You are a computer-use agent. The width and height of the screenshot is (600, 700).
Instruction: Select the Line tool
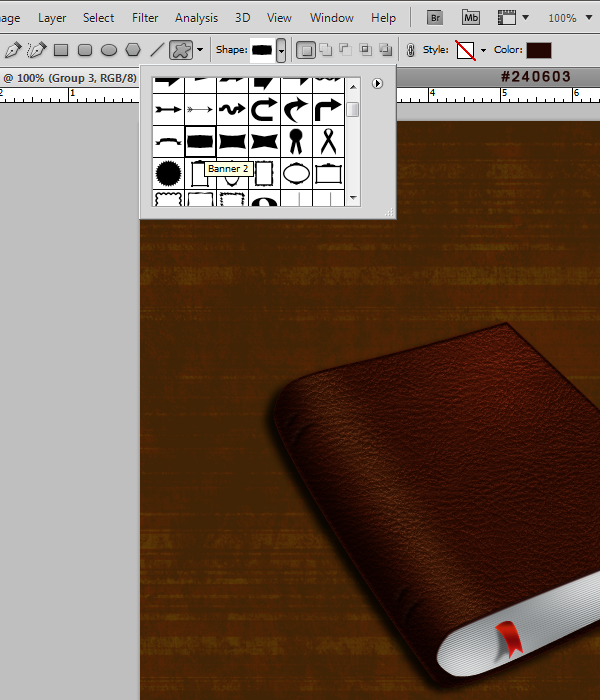pyautogui.click(x=157, y=50)
